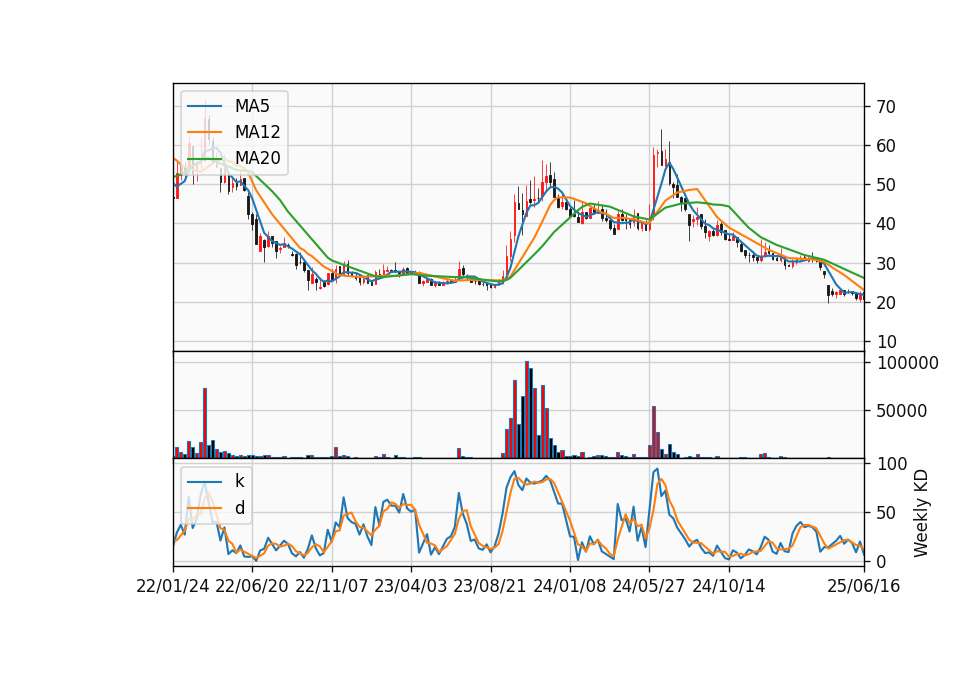Click the price axis value 10
The width and height of the screenshot is (960, 690).
click(886, 342)
